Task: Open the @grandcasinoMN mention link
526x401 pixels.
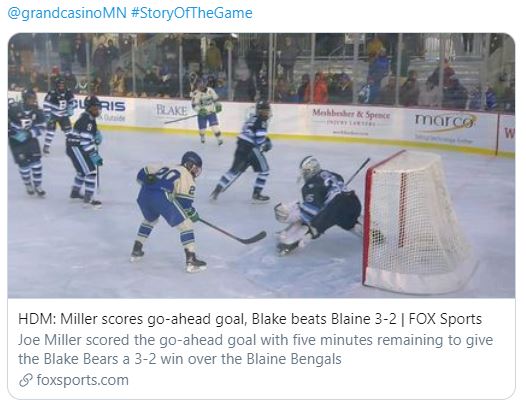Action: click(67, 13)
